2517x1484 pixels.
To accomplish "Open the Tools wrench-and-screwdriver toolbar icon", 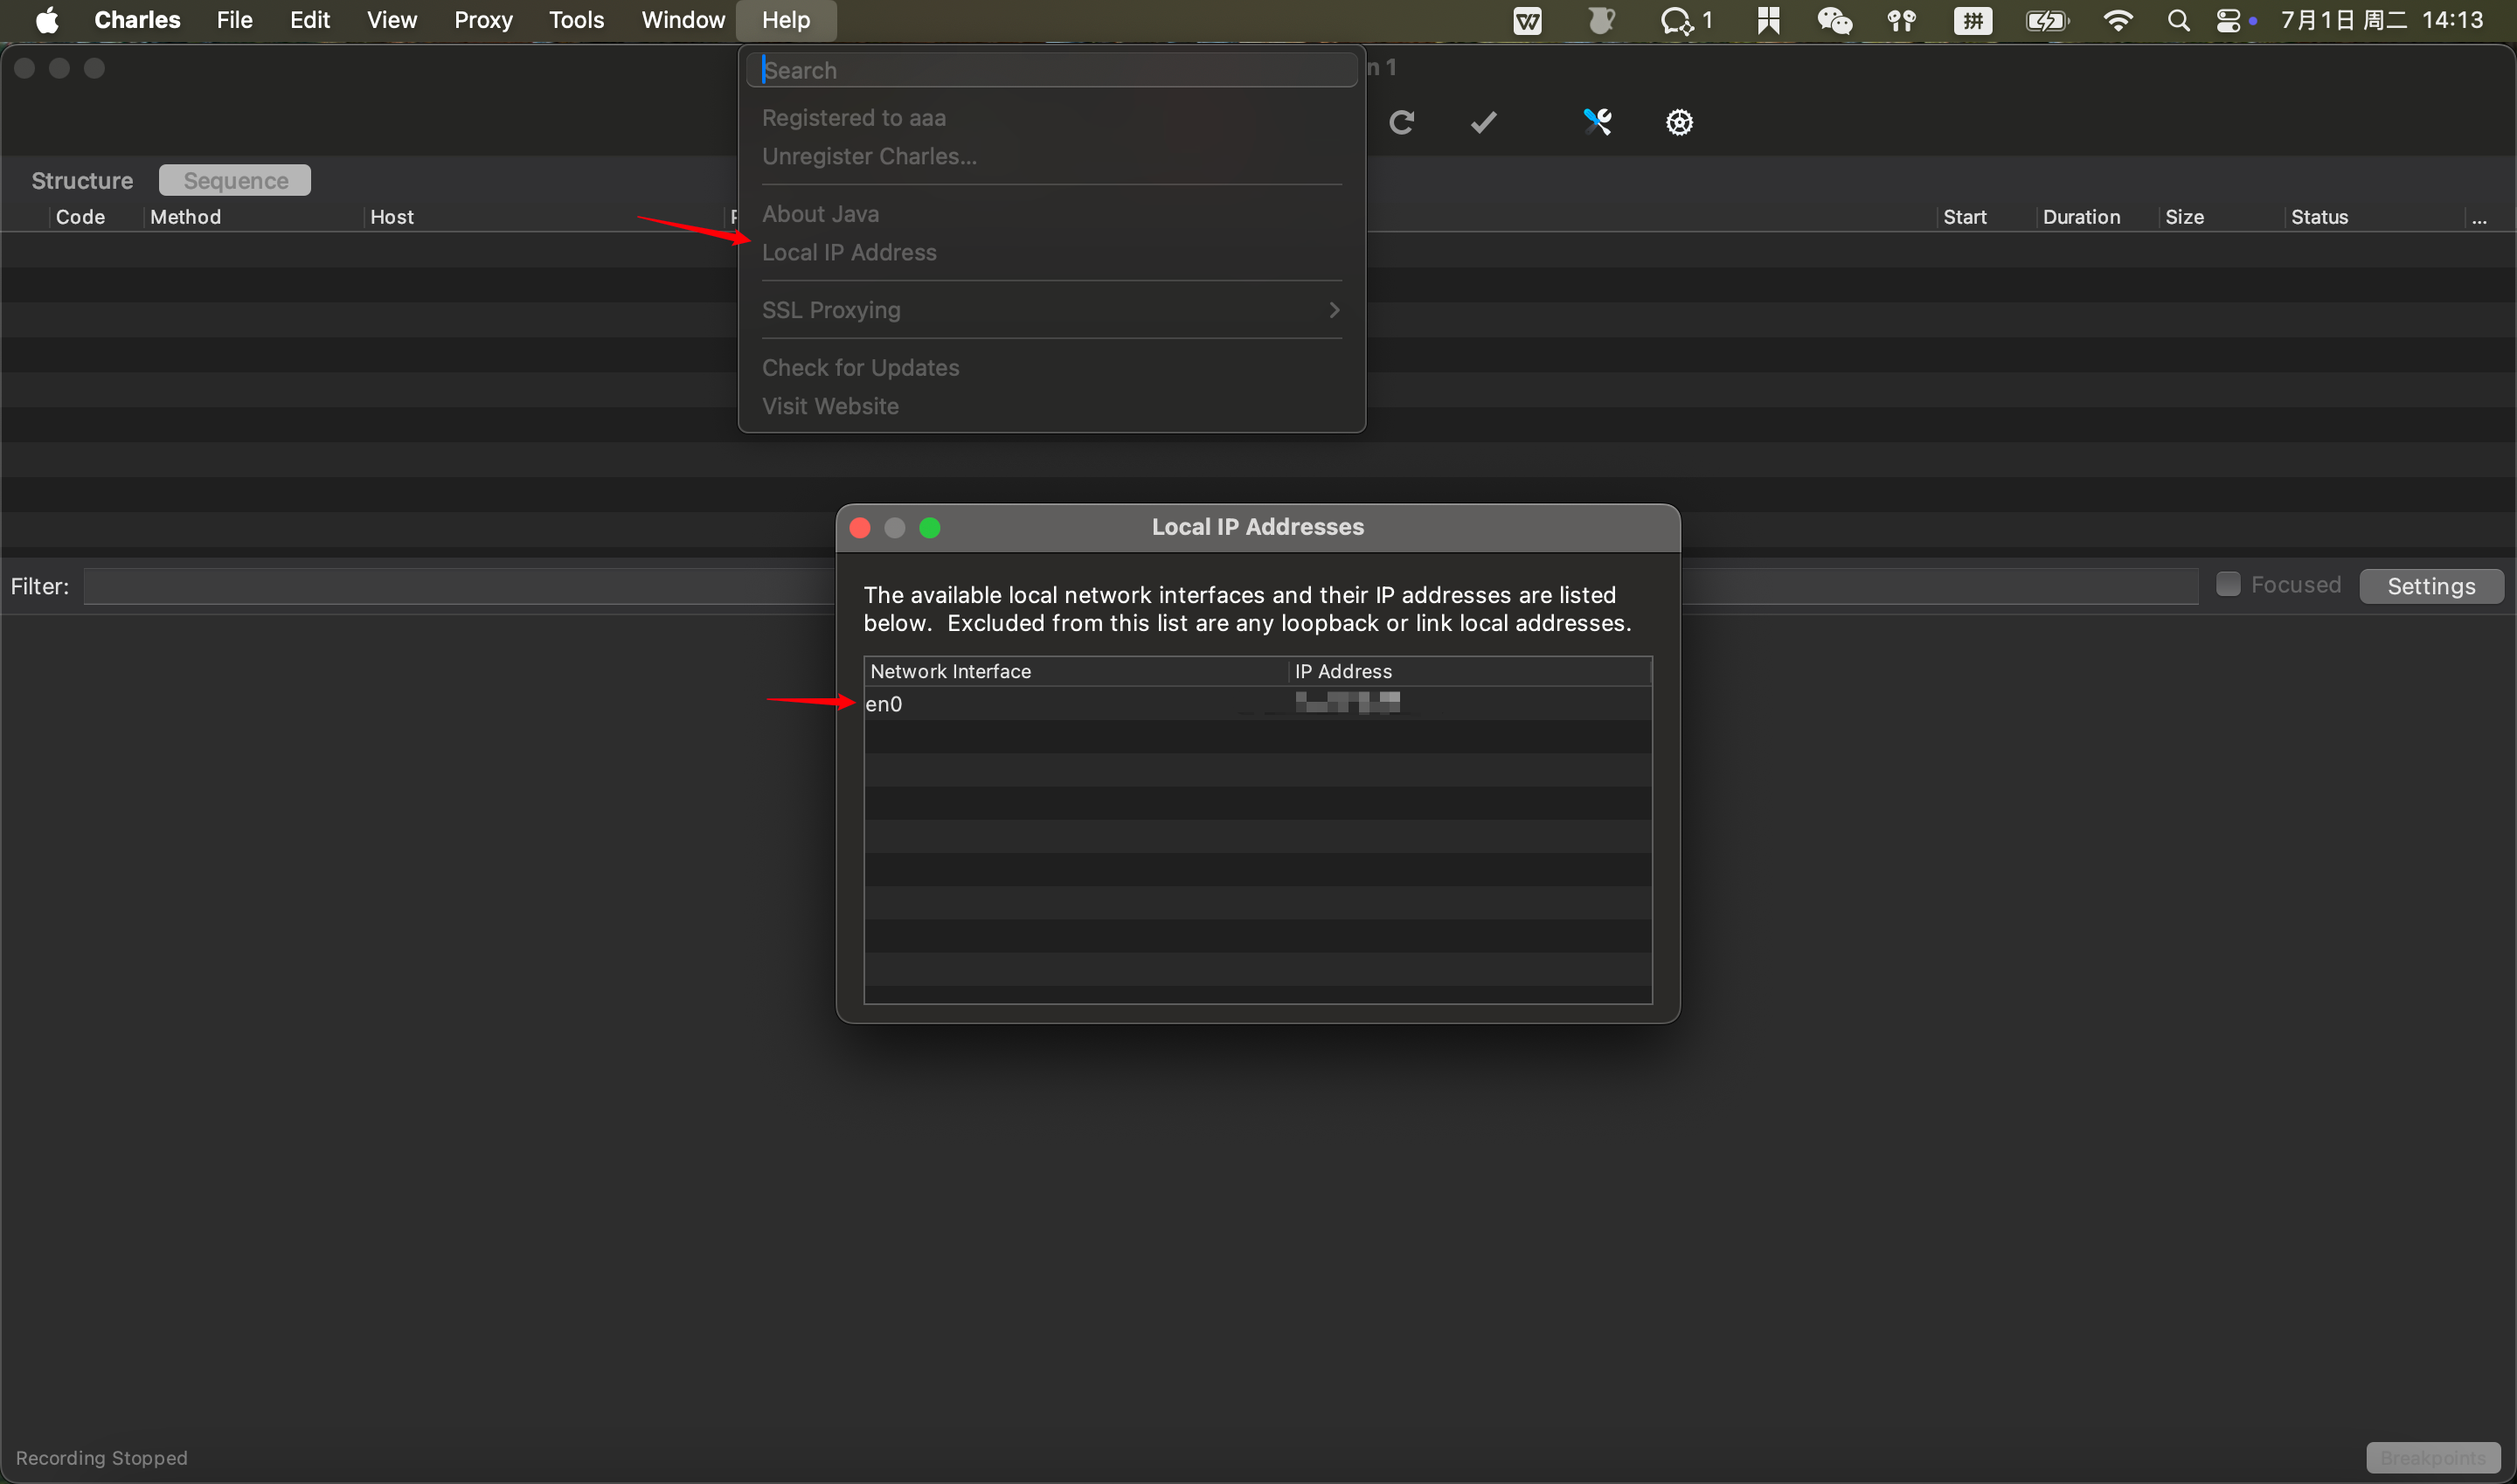I will click(1596, 122).
